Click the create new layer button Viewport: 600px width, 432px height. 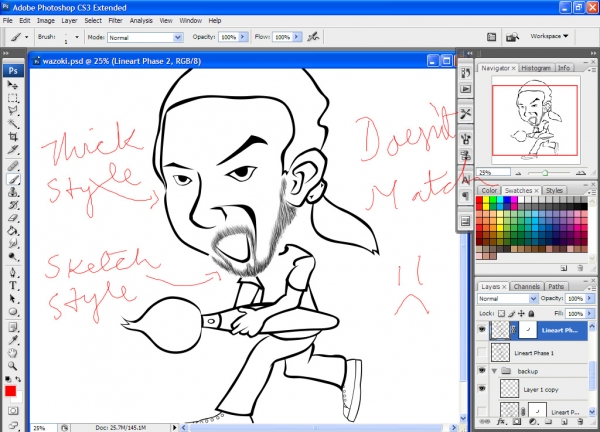pyautogui.click(x=564, y=422)
